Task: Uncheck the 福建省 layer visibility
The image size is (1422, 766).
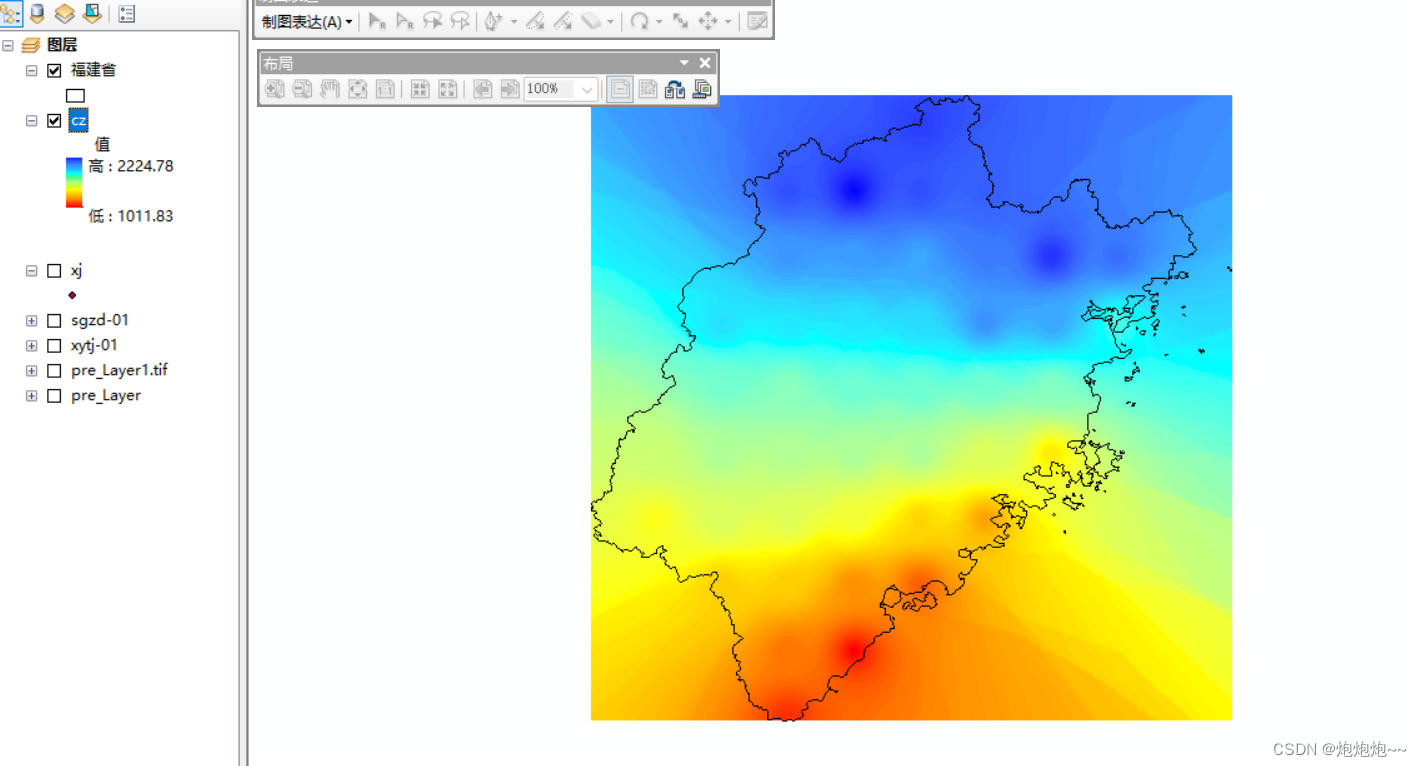Action: [x=54, y=70]
